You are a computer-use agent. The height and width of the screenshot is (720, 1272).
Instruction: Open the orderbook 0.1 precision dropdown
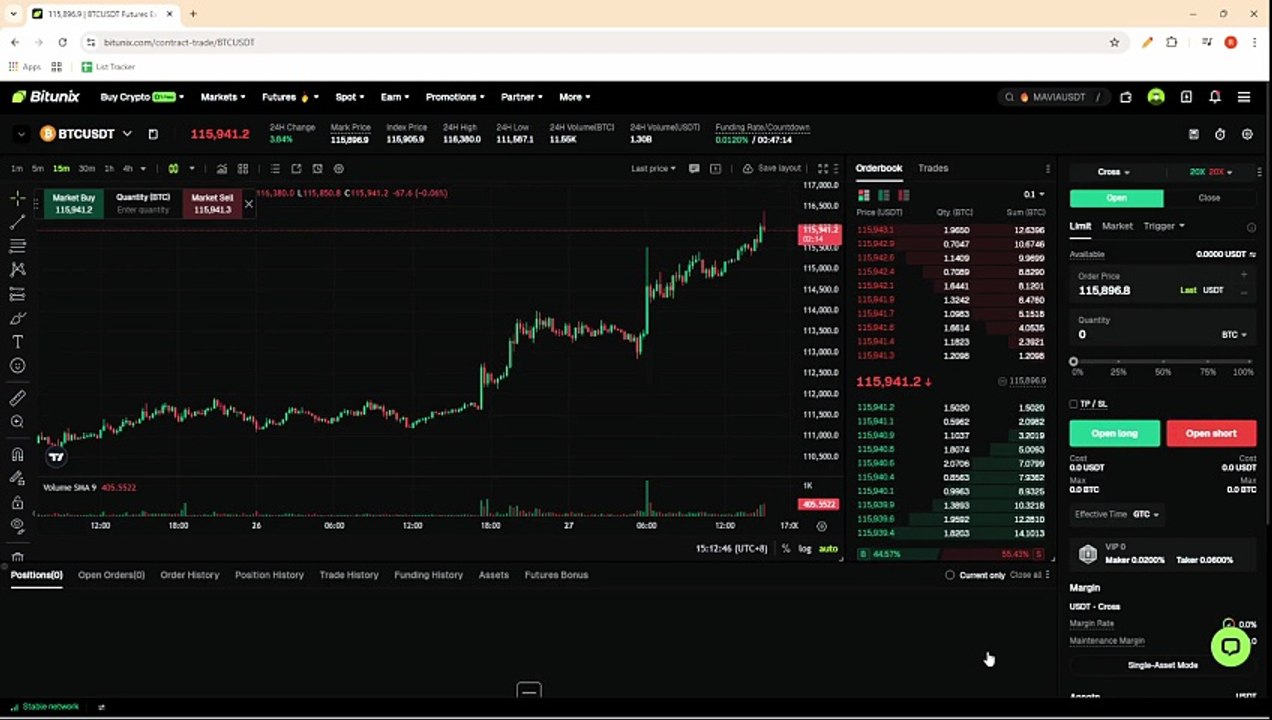(x=1034, y=195)
